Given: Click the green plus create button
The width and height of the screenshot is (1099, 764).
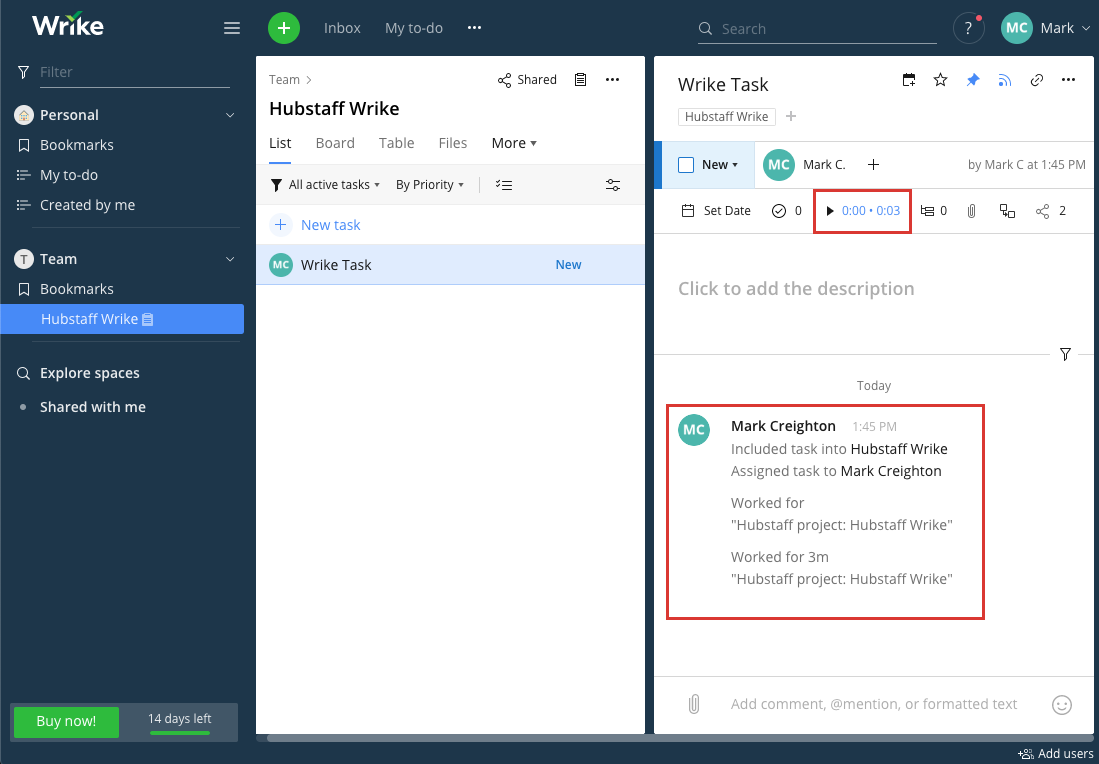Looking at the screenshot, I should pyautogui.click(x=284, y=28).
